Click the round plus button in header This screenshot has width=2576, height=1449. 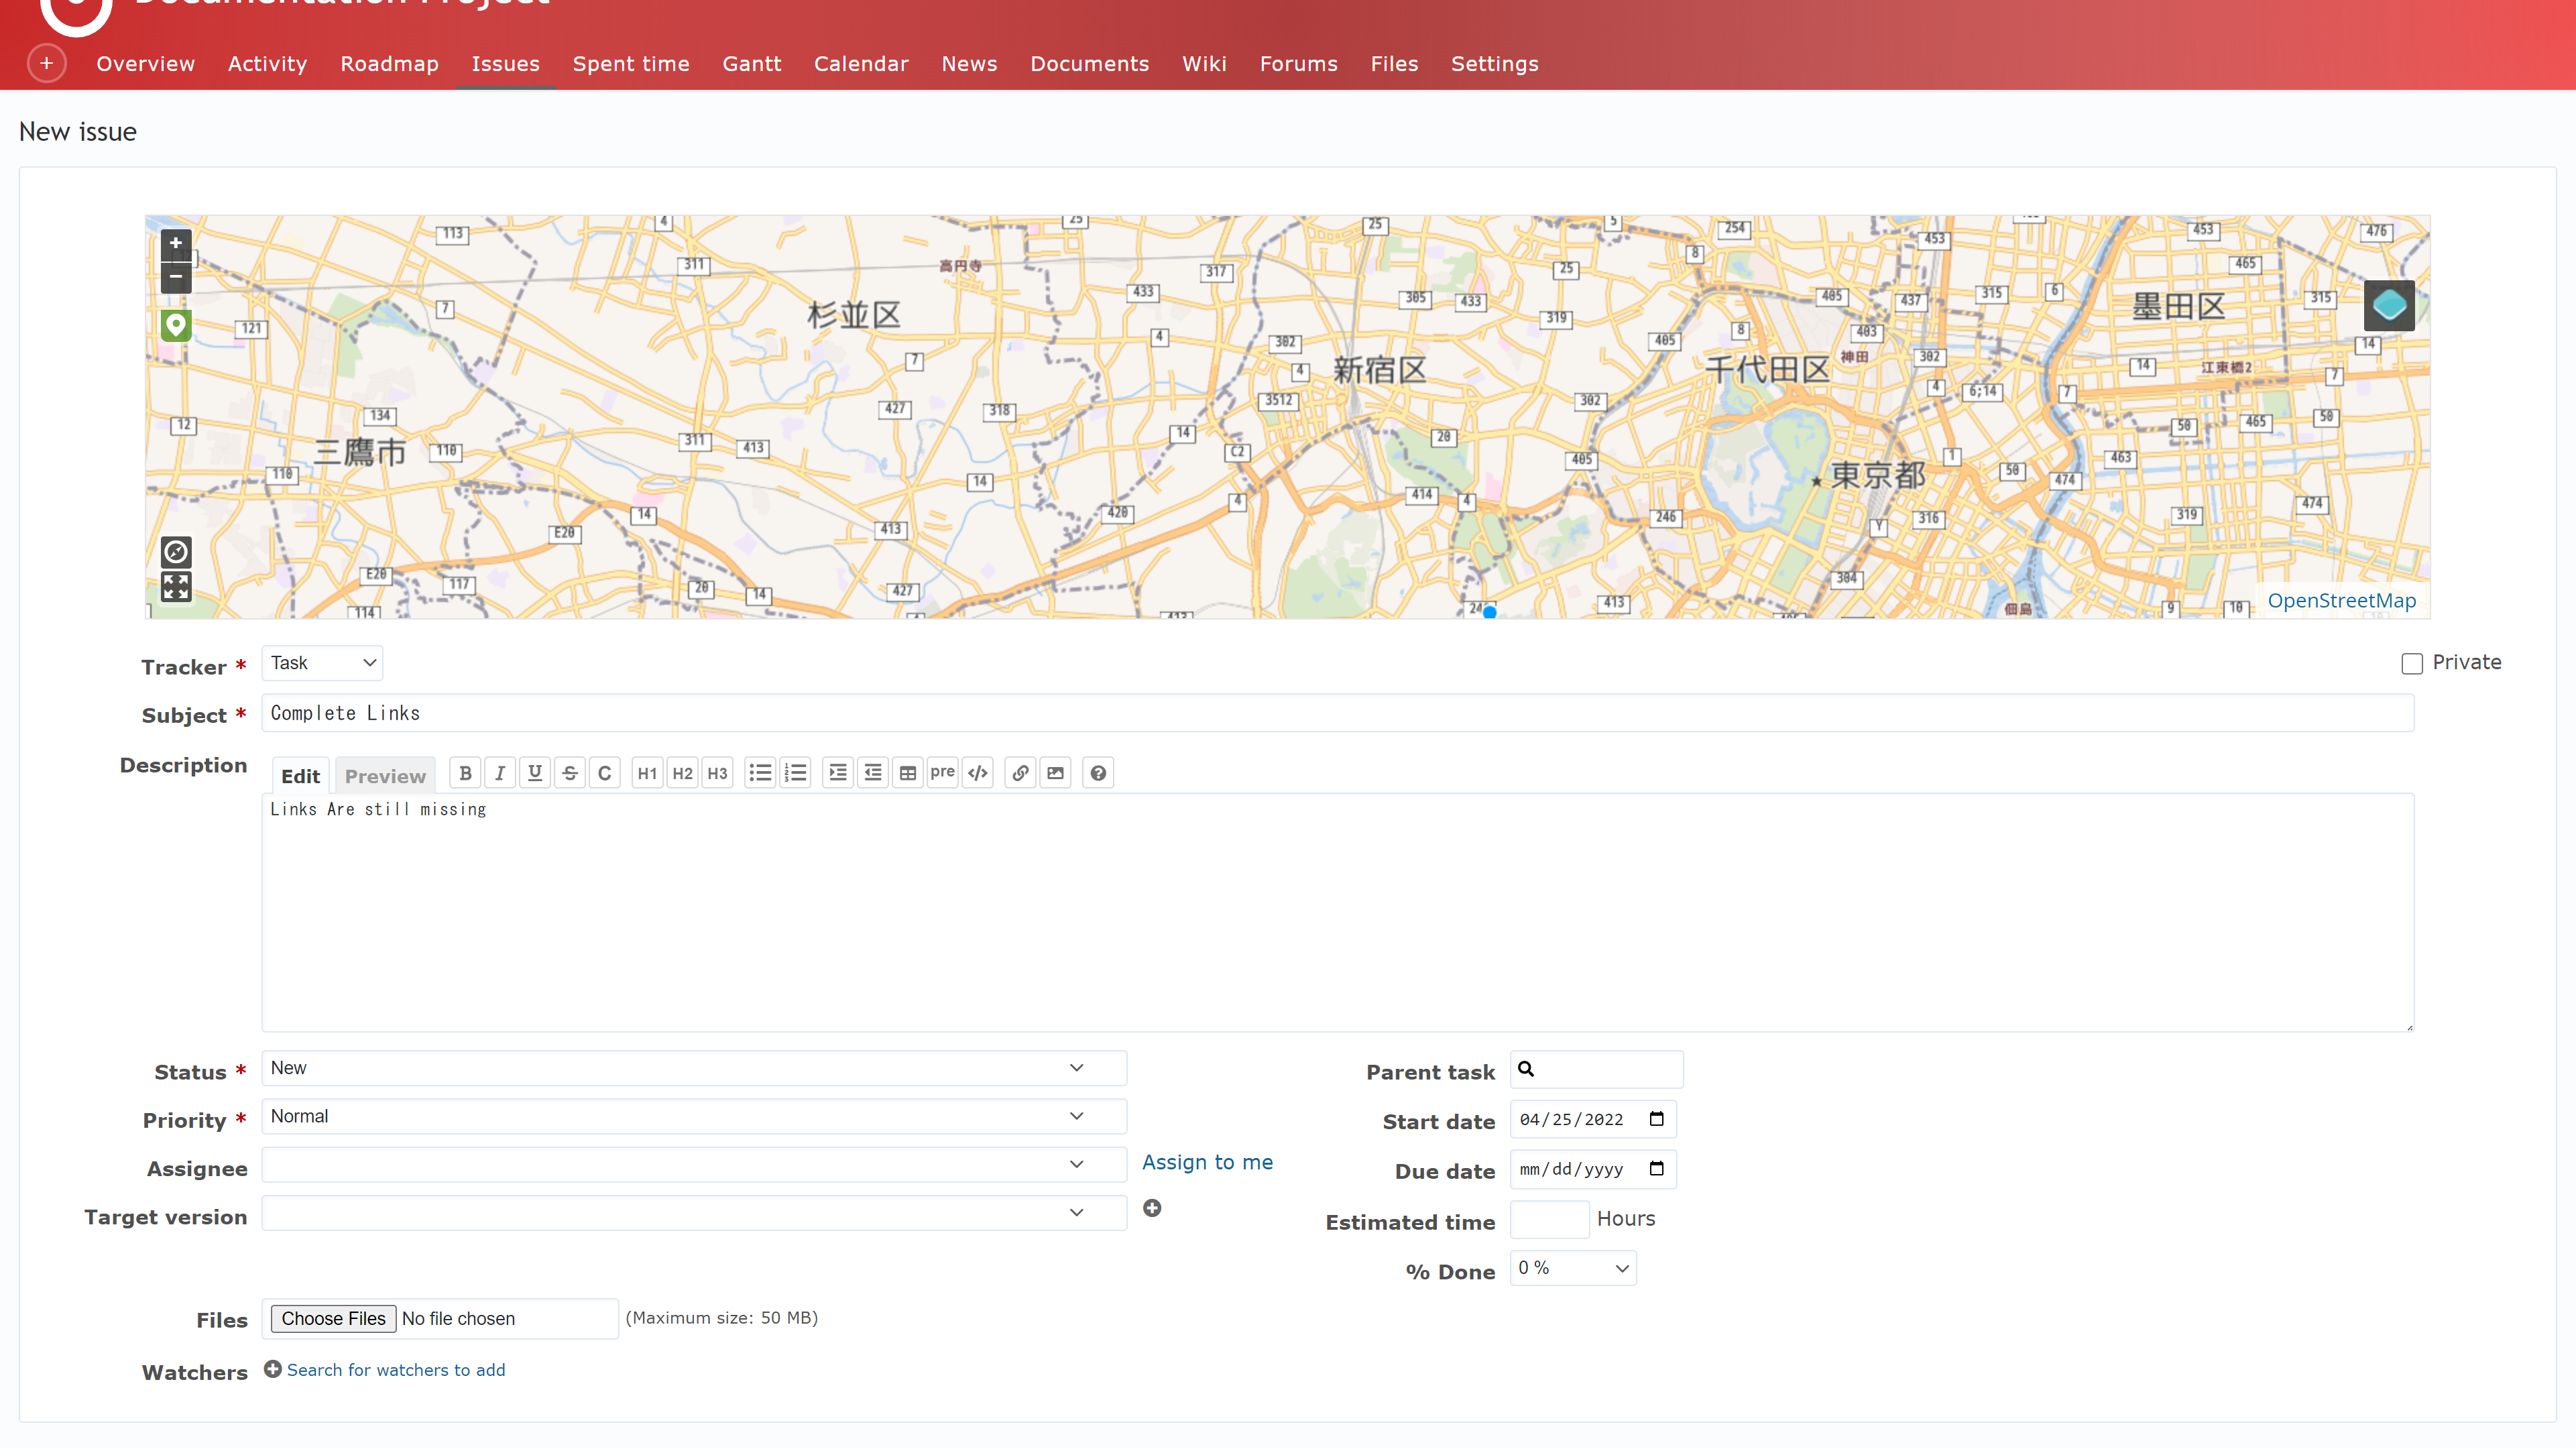[46, 63]
